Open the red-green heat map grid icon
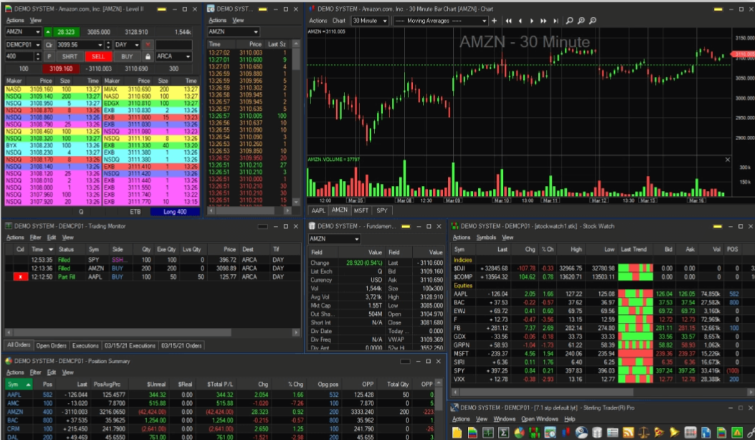This screenshot has height=440, width=755. click(534, 432)
